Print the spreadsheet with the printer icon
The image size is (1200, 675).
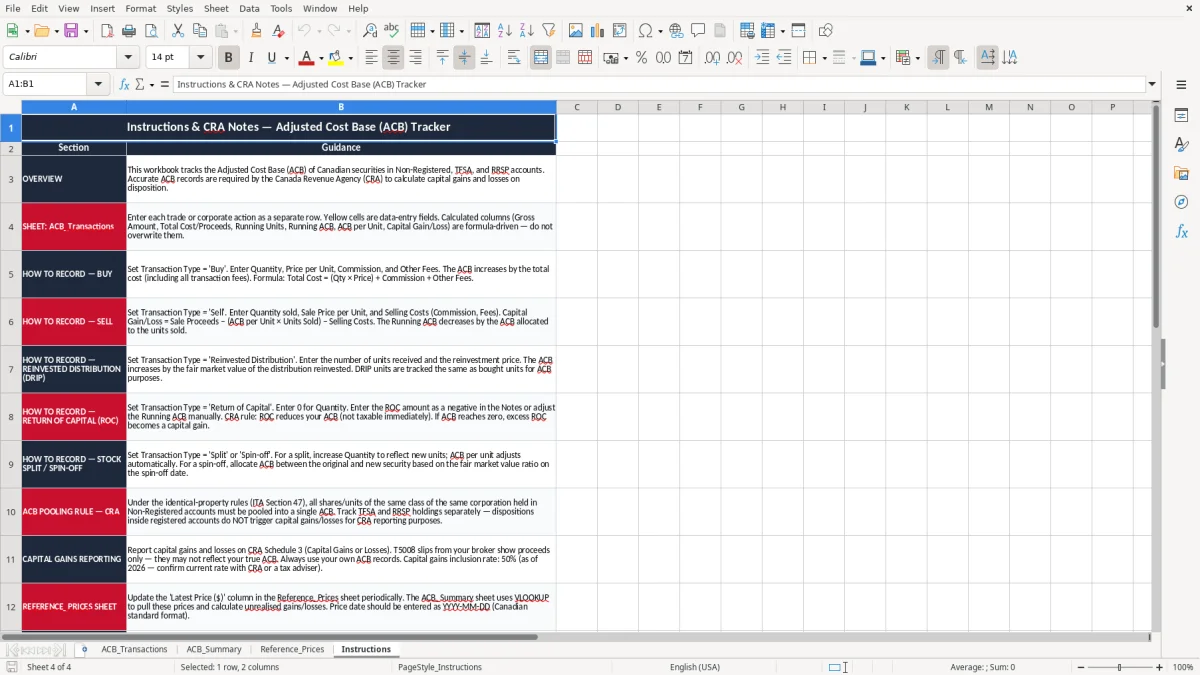(130, 31)
